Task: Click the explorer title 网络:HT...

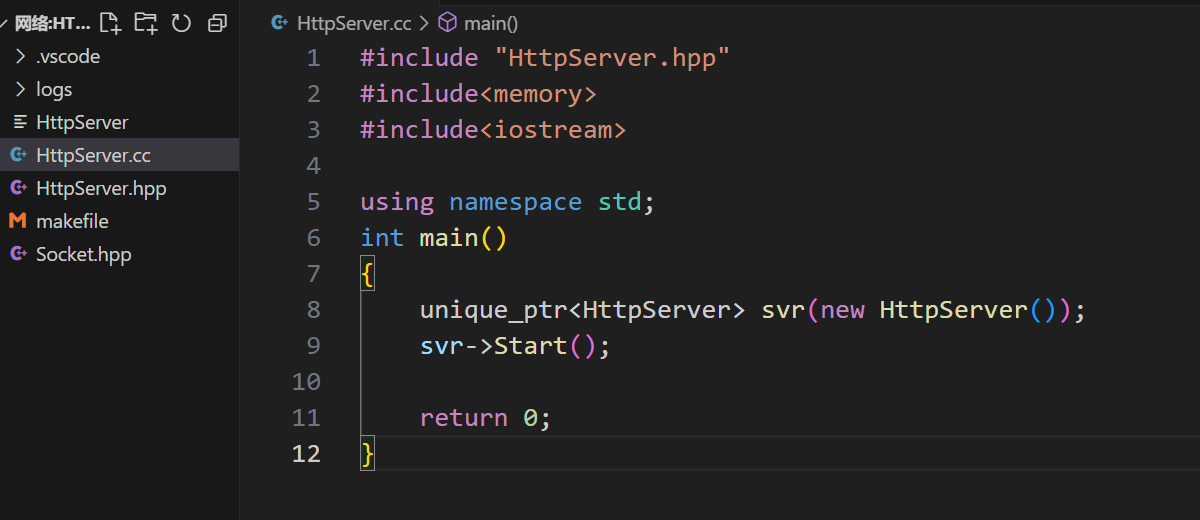Action: point(52,23)
